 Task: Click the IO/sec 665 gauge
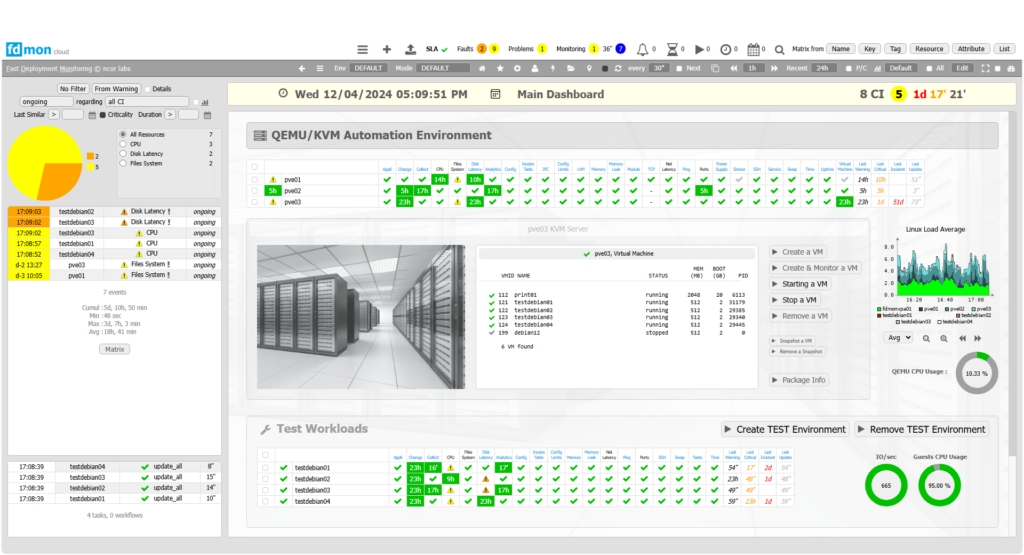coord(886,485)
